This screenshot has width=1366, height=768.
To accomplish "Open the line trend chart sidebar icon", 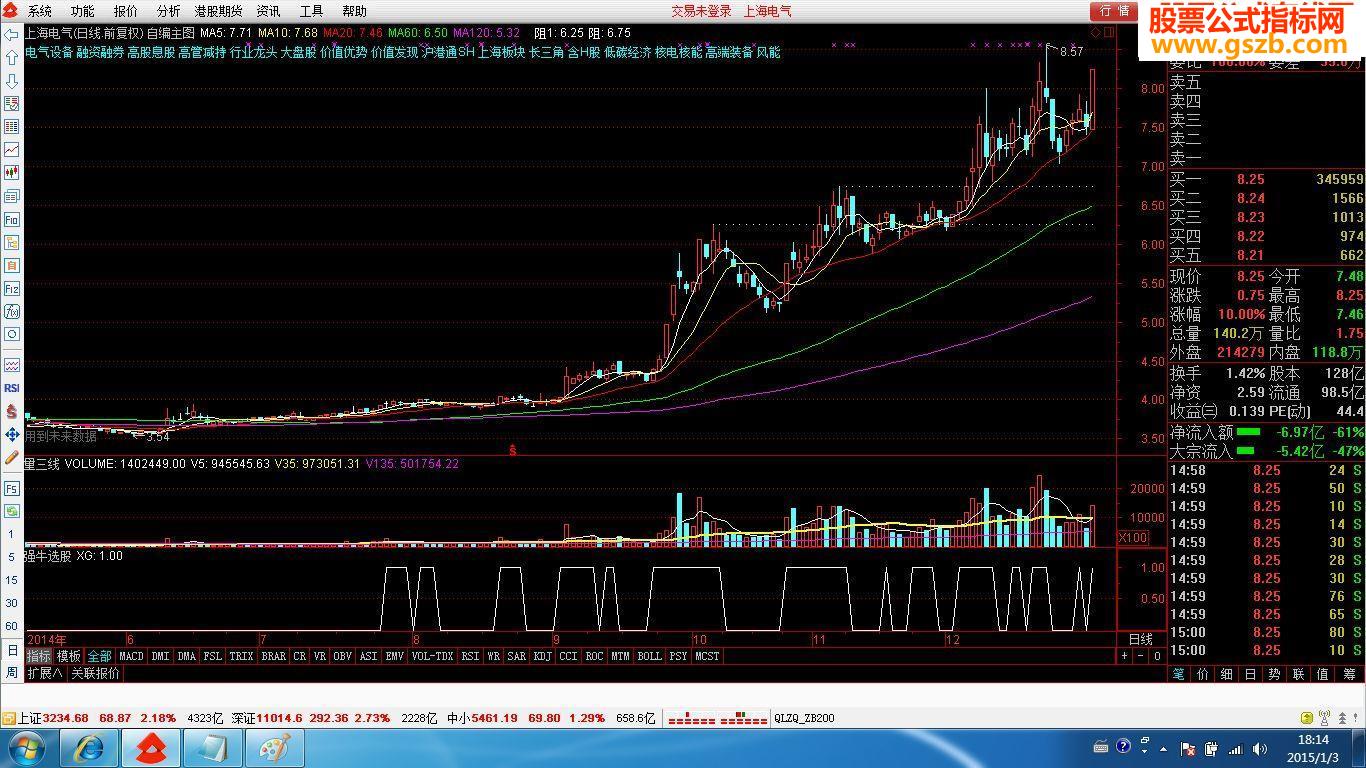I will (12, 150).
